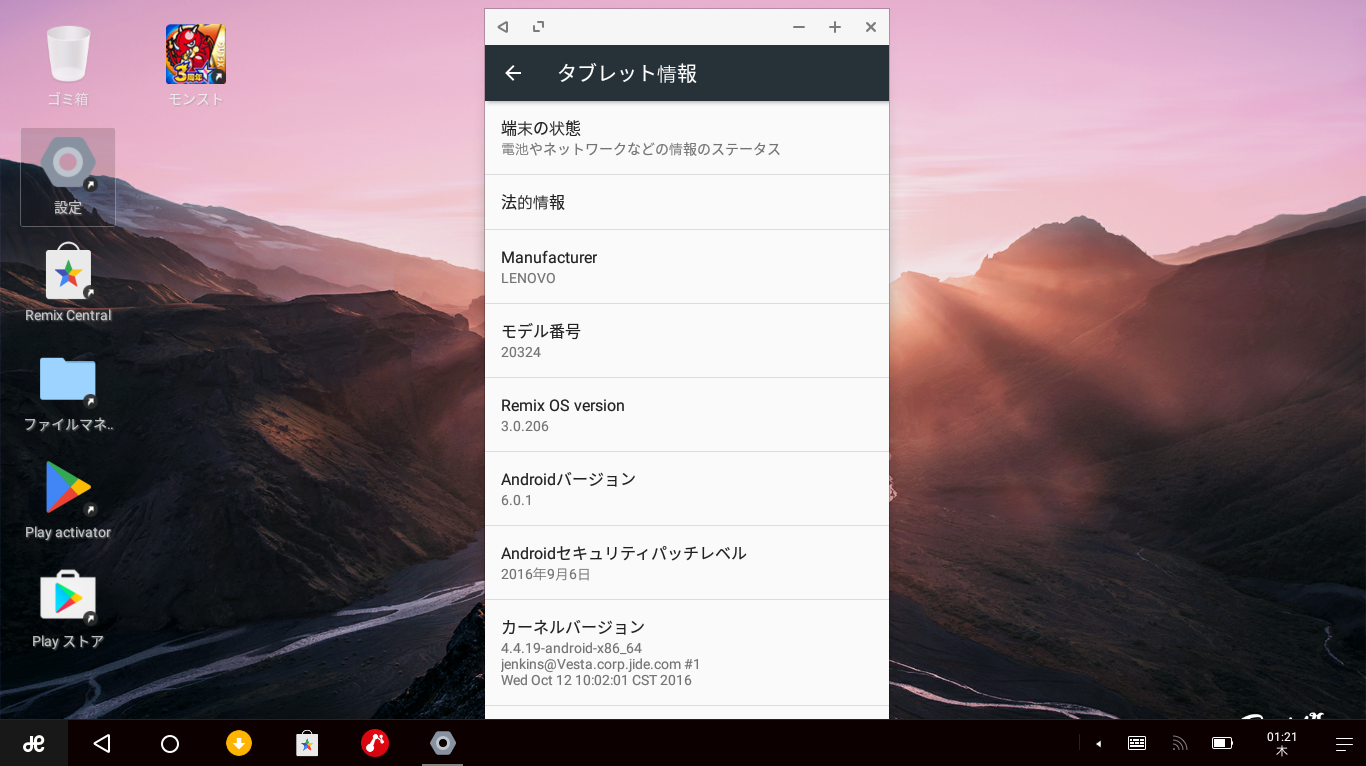1366x766 pixels.
Task: Open the yellow download app in taskbar
Action: pyautogui.click(x=238, y=743)
